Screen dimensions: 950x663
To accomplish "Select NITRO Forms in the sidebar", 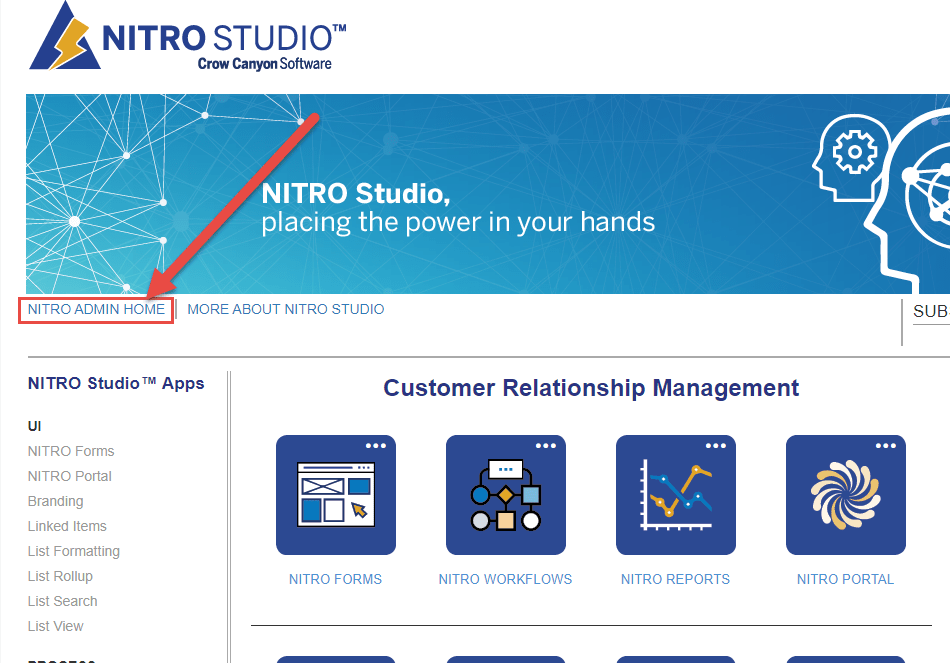I will pyautogui.click(x=71, y=451).
